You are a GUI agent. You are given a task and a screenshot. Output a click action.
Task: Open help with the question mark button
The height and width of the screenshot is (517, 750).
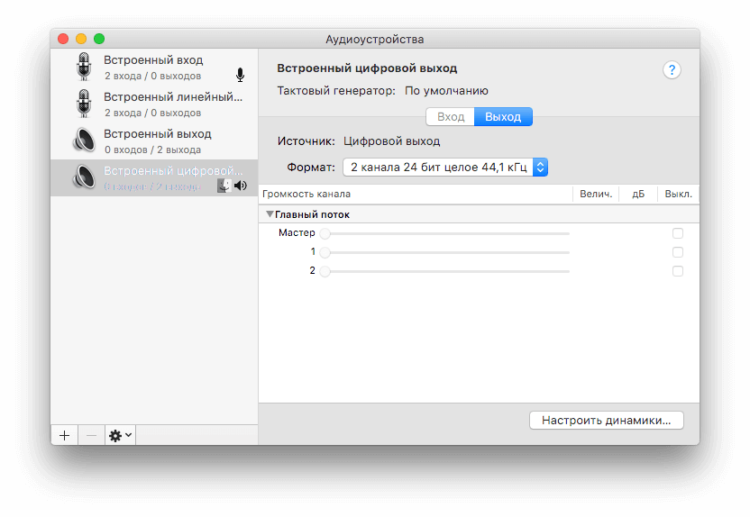[672, 70]
